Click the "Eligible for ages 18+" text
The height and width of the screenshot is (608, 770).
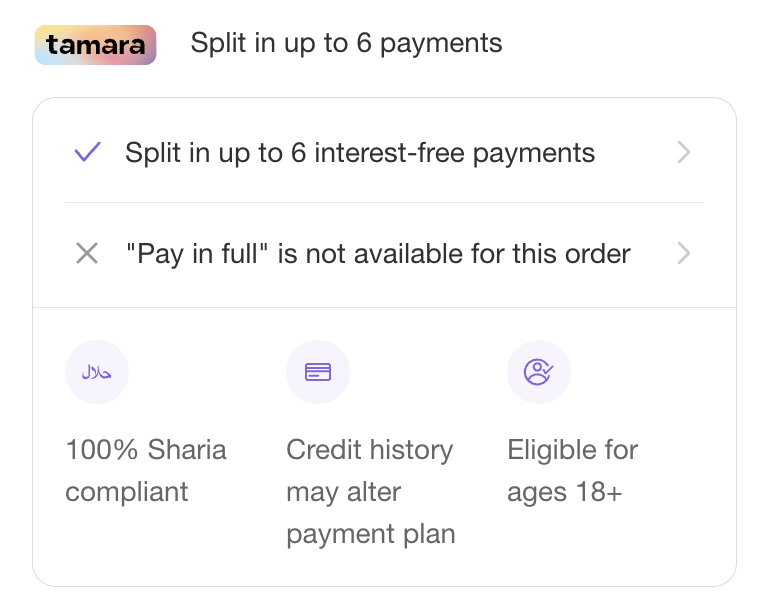pyautogui.click(x=572, y=471)
